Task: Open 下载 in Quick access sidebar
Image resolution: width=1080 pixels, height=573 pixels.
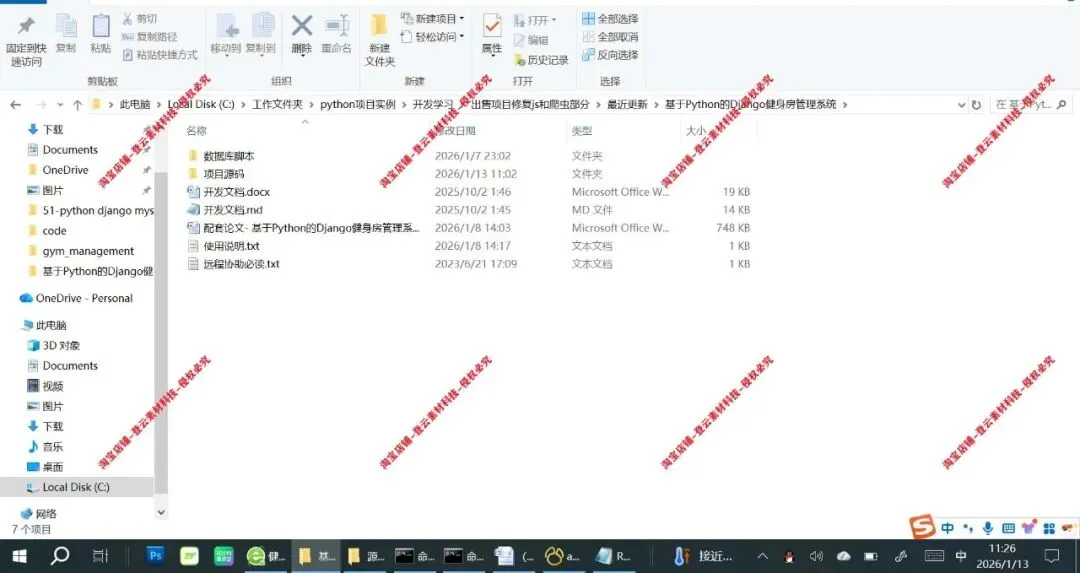Action: pos(52,129)
